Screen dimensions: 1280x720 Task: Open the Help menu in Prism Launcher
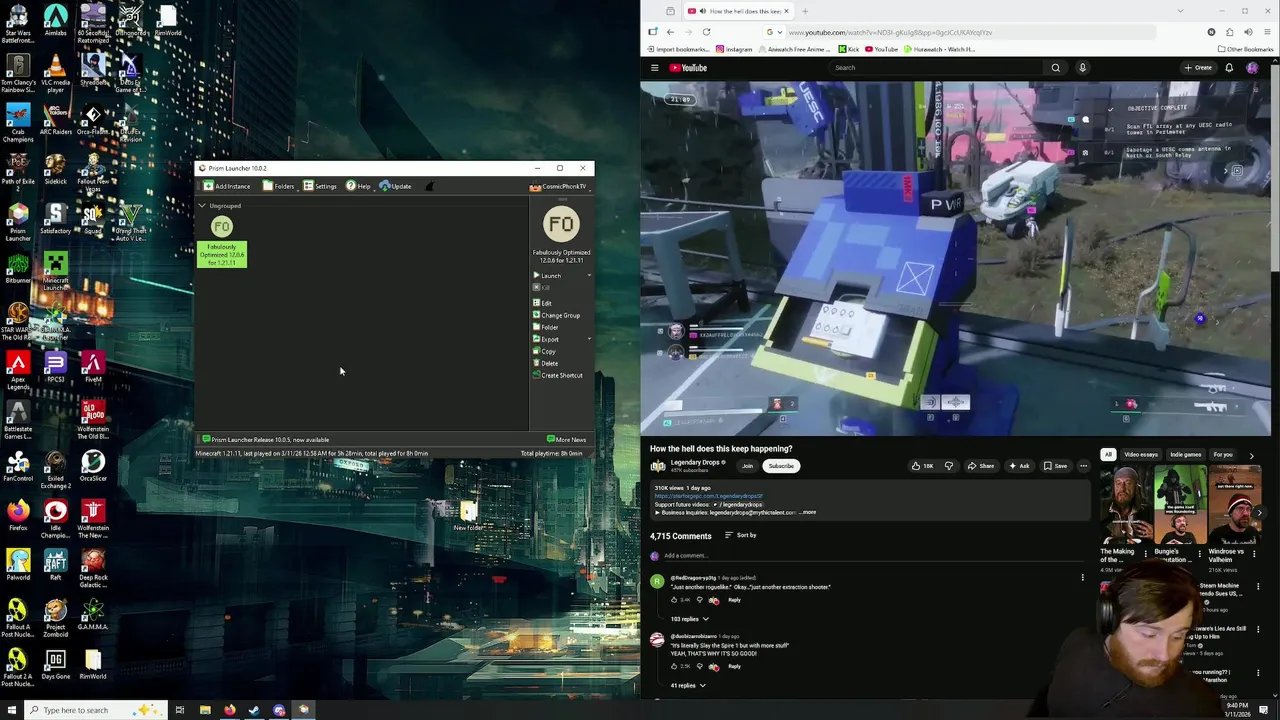pos(358,186)
